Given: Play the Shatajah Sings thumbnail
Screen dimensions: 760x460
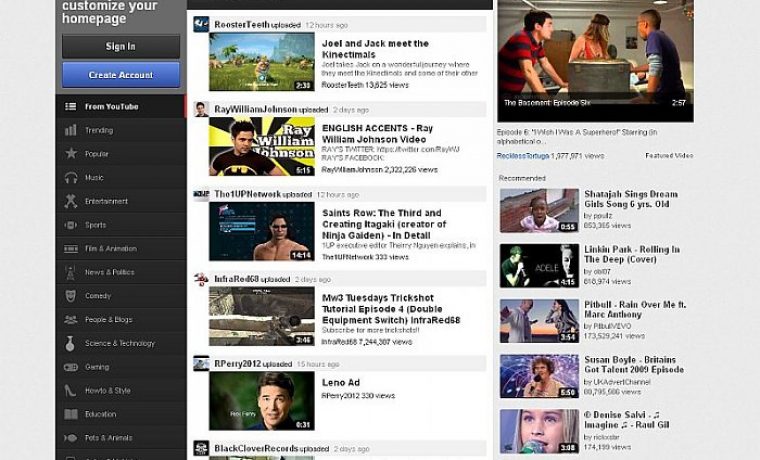Looking at the screenshot, I should coord(539,210).
